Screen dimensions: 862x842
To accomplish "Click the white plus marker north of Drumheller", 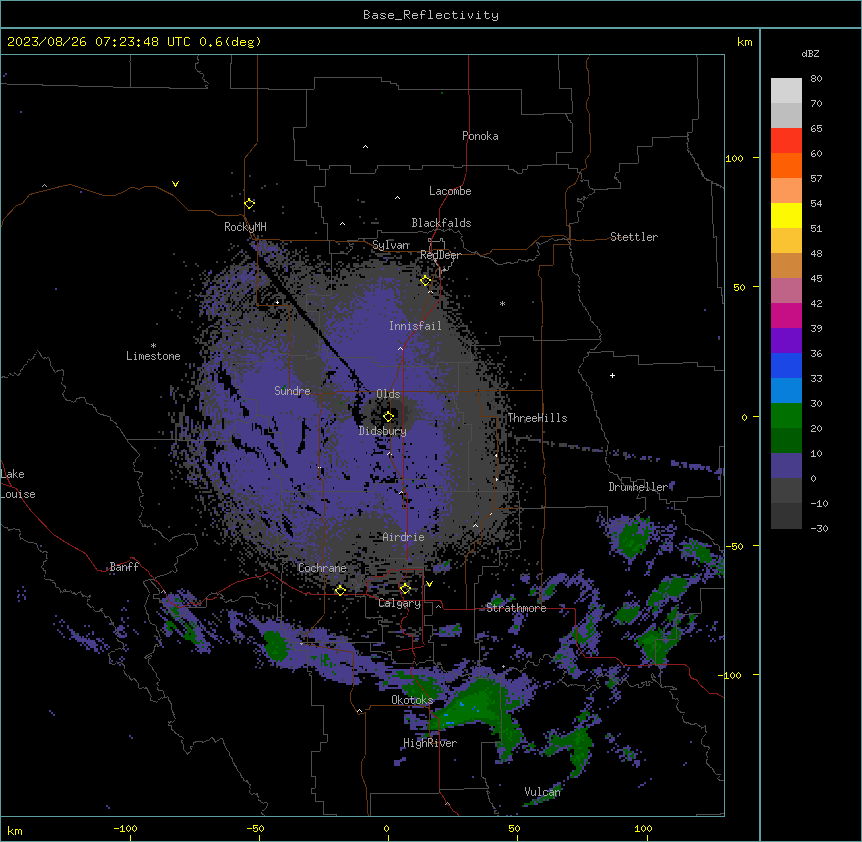I will coord(612,375).
